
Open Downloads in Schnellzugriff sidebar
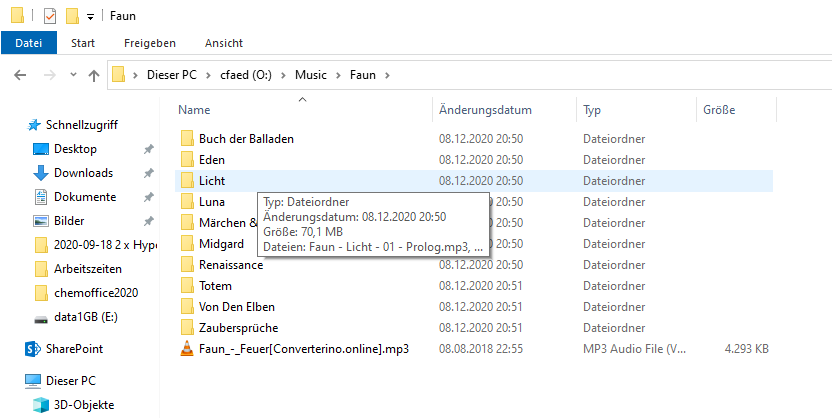tap(83, 173)
